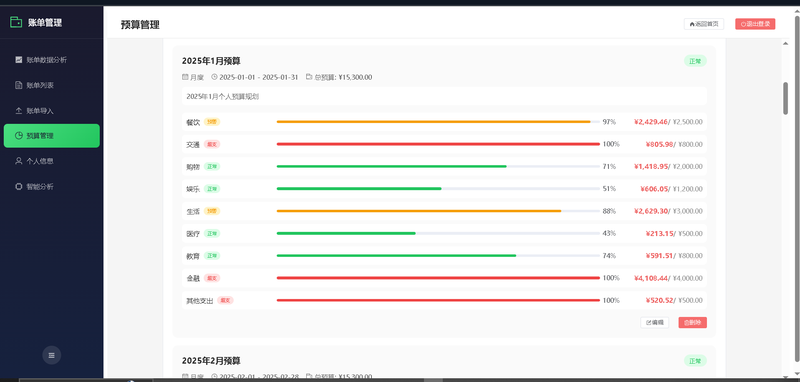Click the 预警 tag next to 餐饮
The image size is (800, 382).
click(x=212, y=122)
